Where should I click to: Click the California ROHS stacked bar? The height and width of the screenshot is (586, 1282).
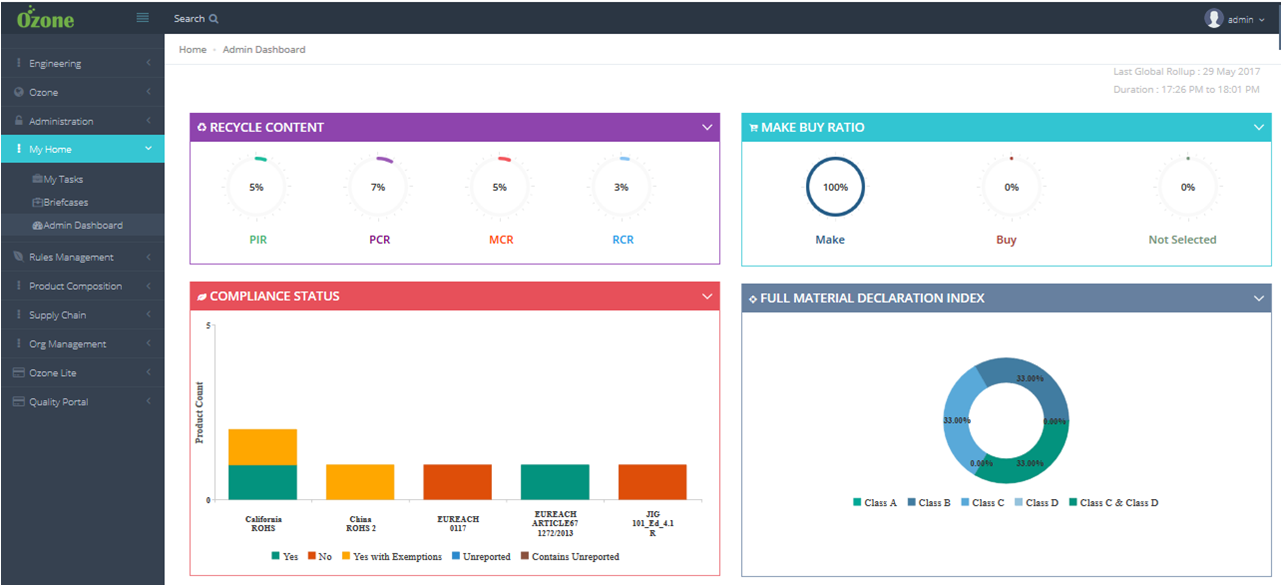(263, 465)
